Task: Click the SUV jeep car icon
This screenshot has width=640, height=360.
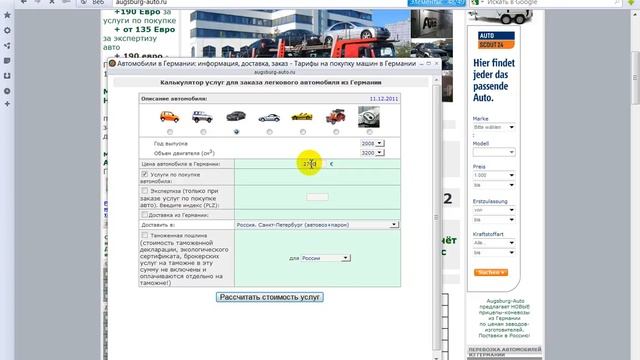Action: point(202,117)
